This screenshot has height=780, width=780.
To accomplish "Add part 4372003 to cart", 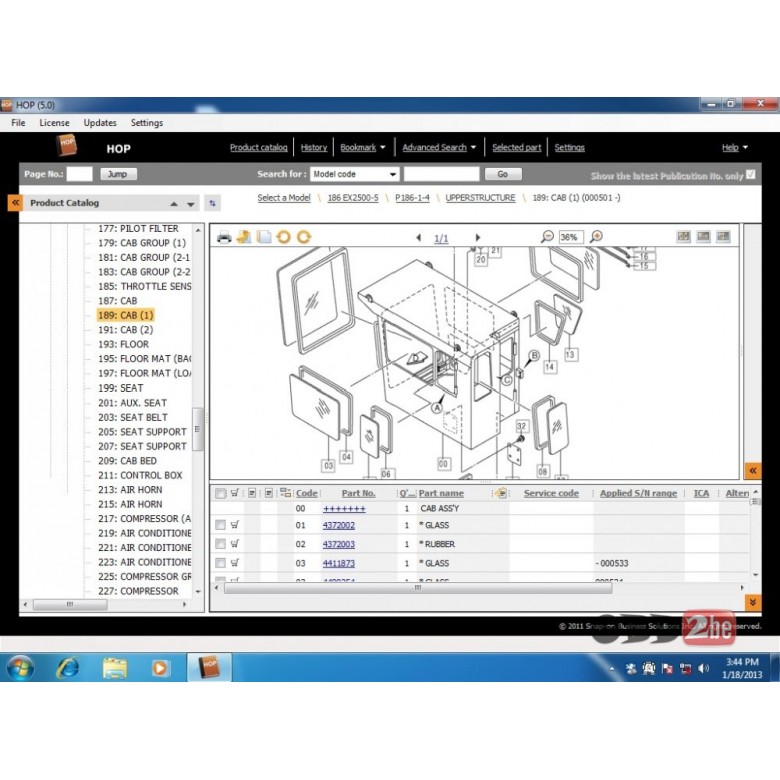I will [x=235, y=543].
